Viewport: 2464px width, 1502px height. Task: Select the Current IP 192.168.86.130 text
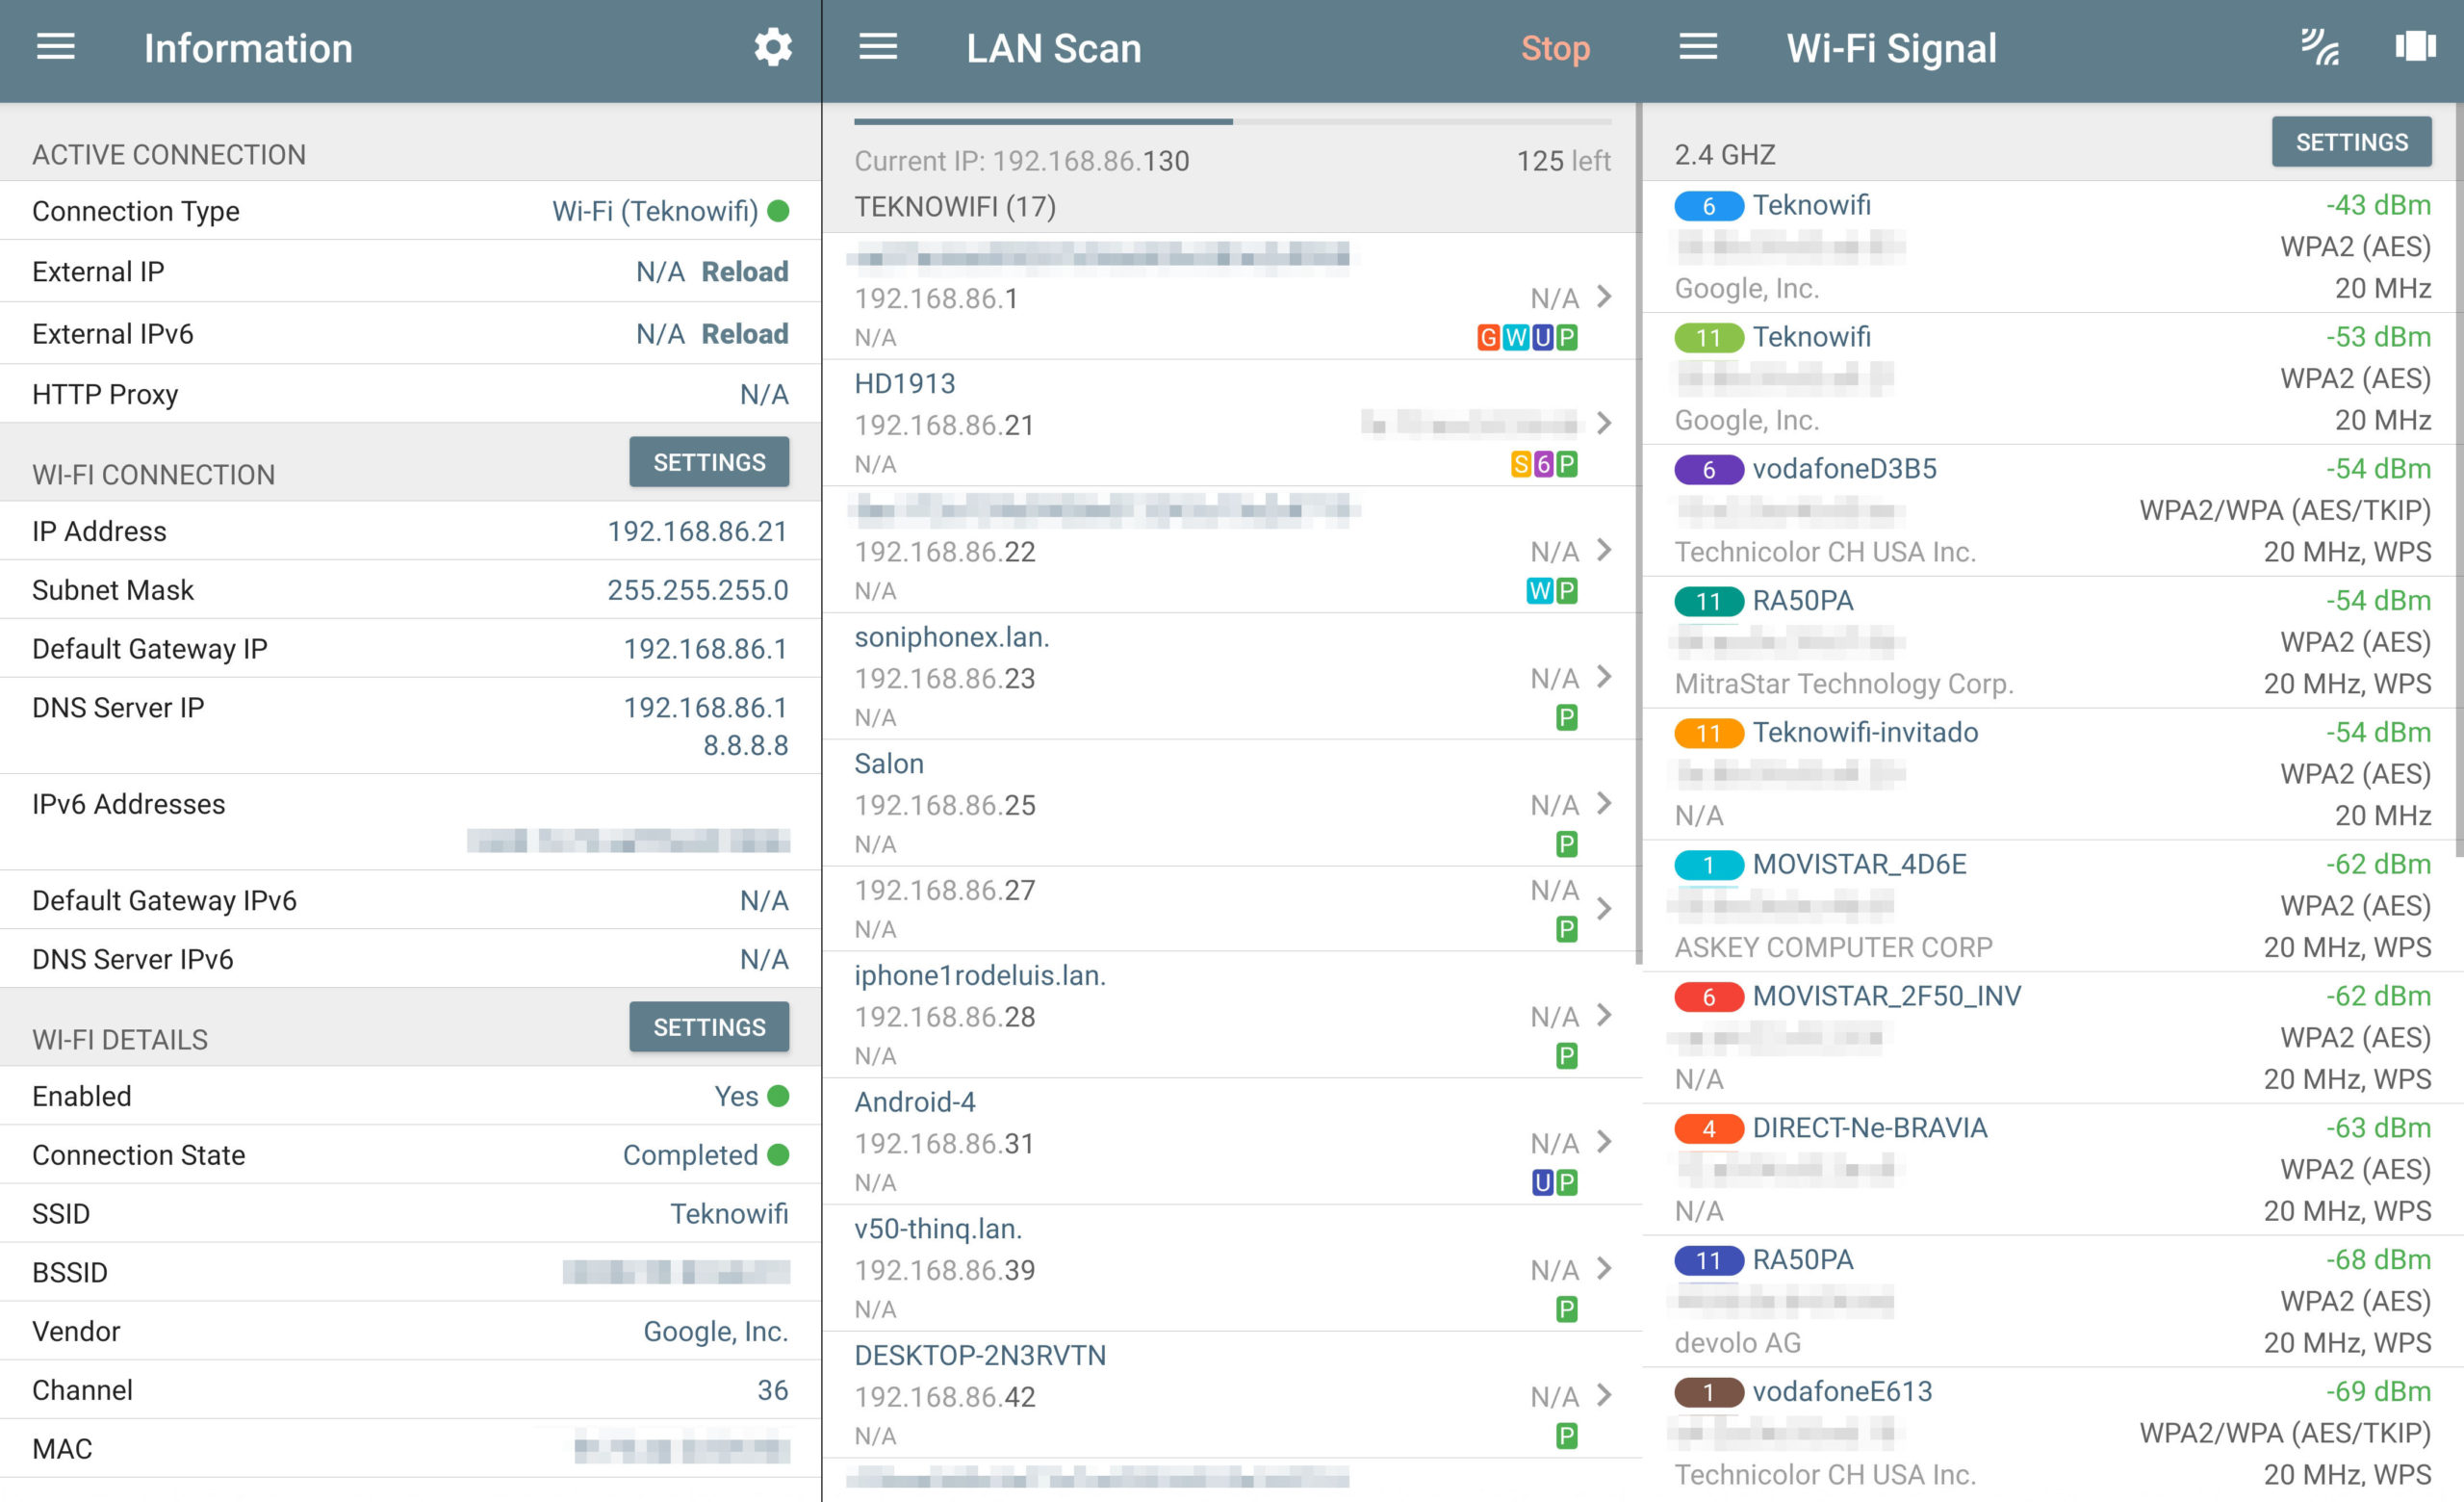point(1022,161)
